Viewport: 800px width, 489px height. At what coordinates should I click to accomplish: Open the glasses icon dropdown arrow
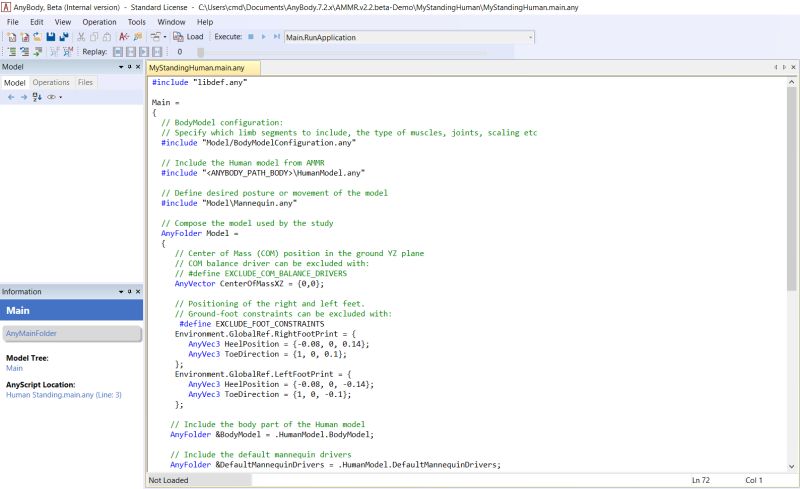pos(61,97)
